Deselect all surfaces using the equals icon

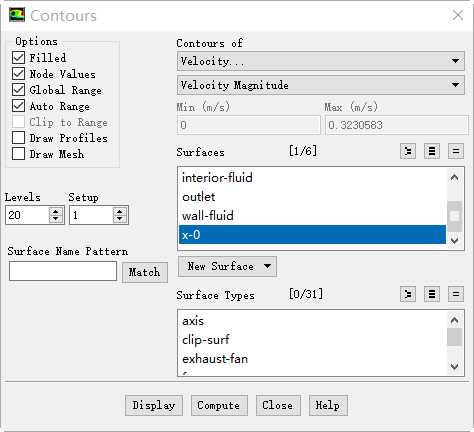pyautogui.click(x=456, y=152)
